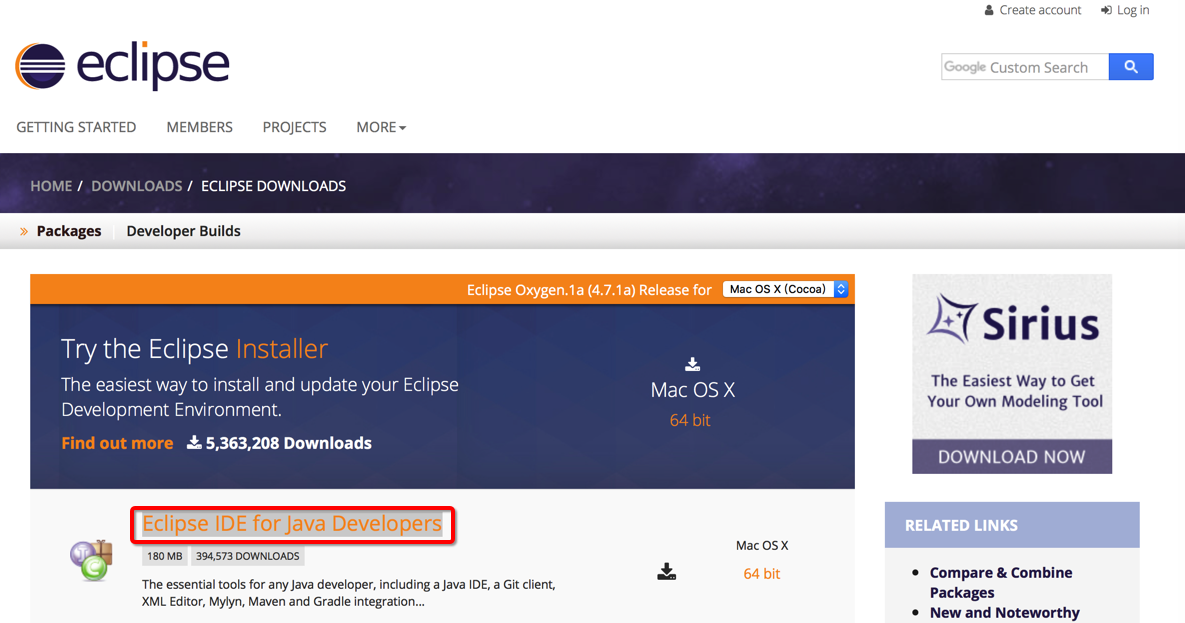Focus the Google Custom Search field
1185x623 pixels.
(1025, 67)
